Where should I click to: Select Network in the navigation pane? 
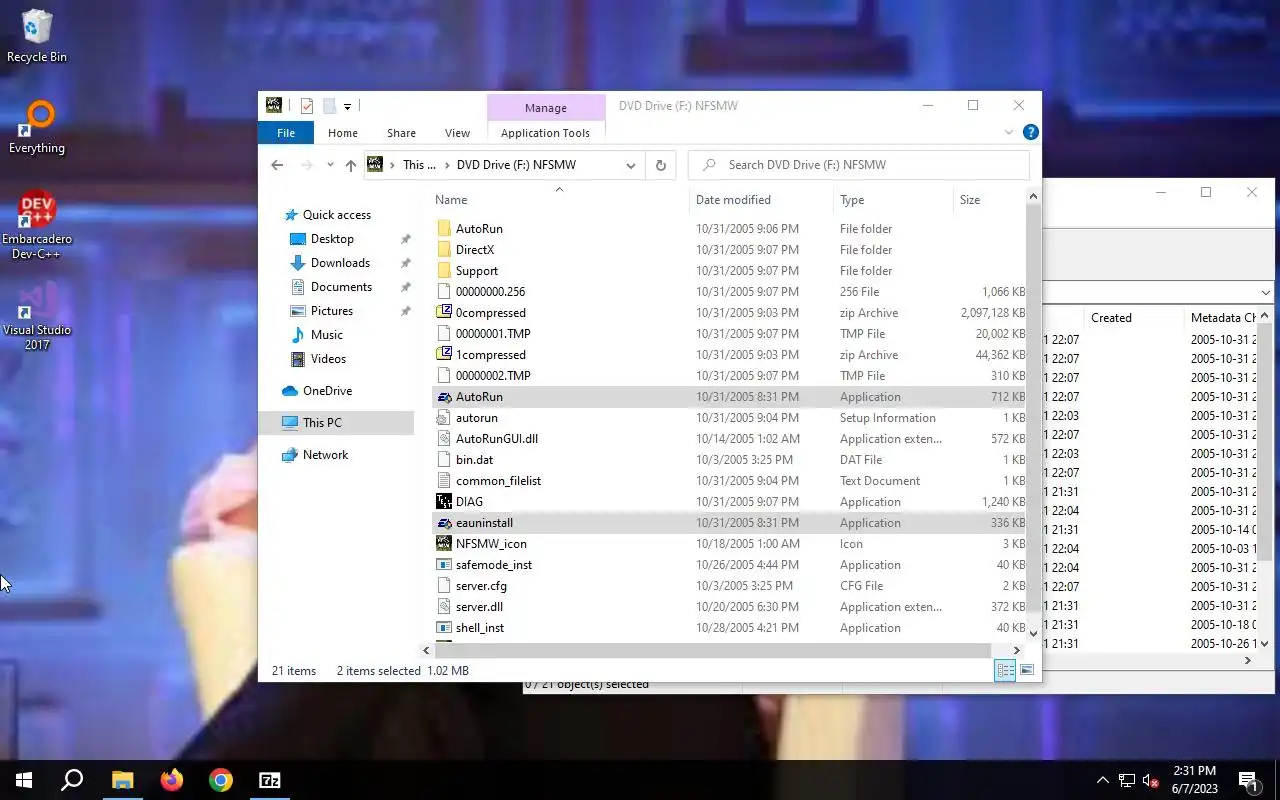click(325, 455)
